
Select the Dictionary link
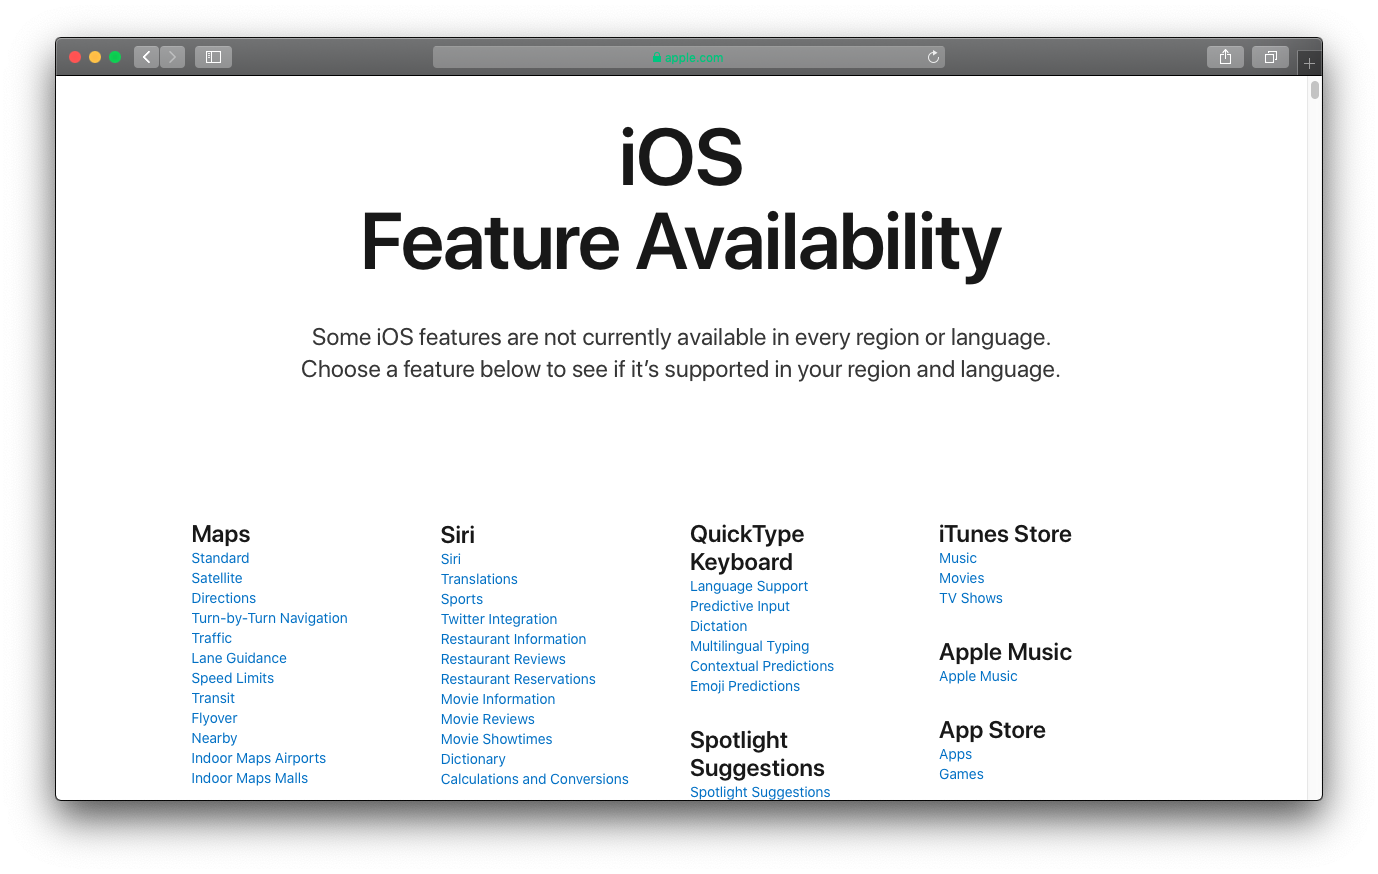(473, 759)
